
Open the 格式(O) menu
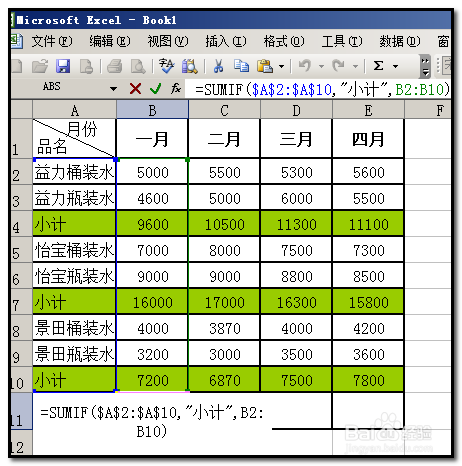point(284,41)
